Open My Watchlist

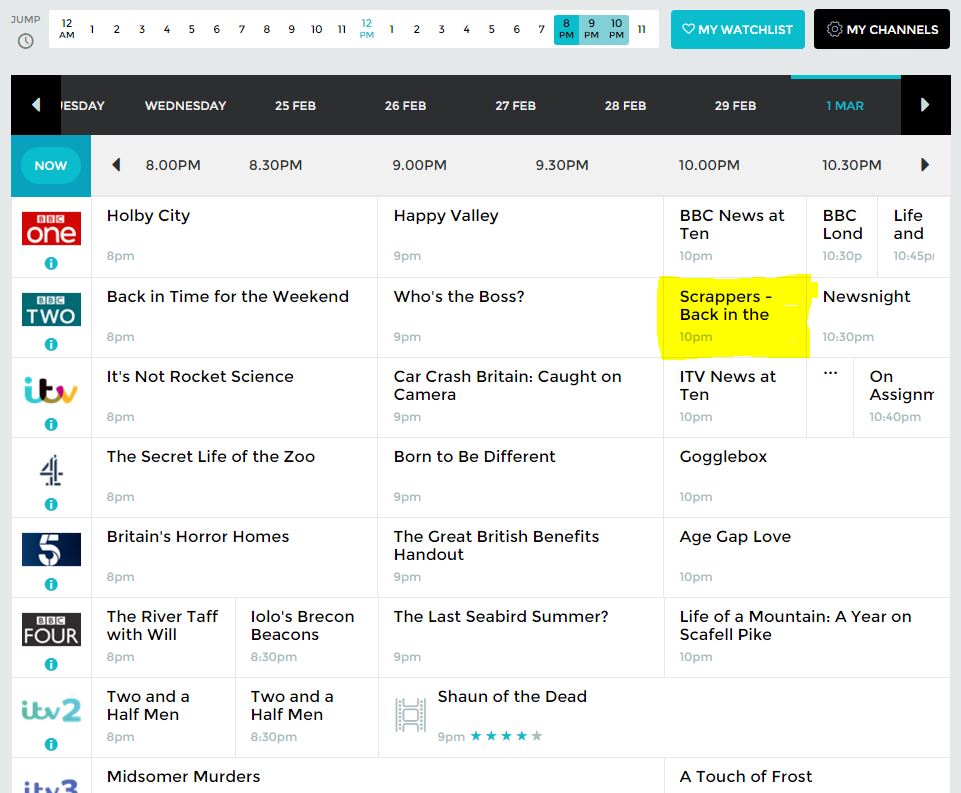pos(737,29)
